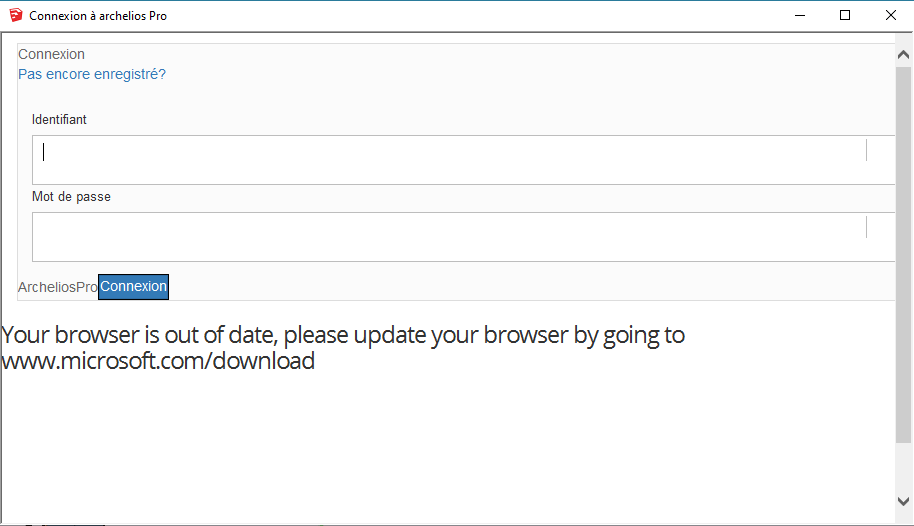Click the Identifiant label
This screenshot has height=526, width=914.
tap(59, 120)
